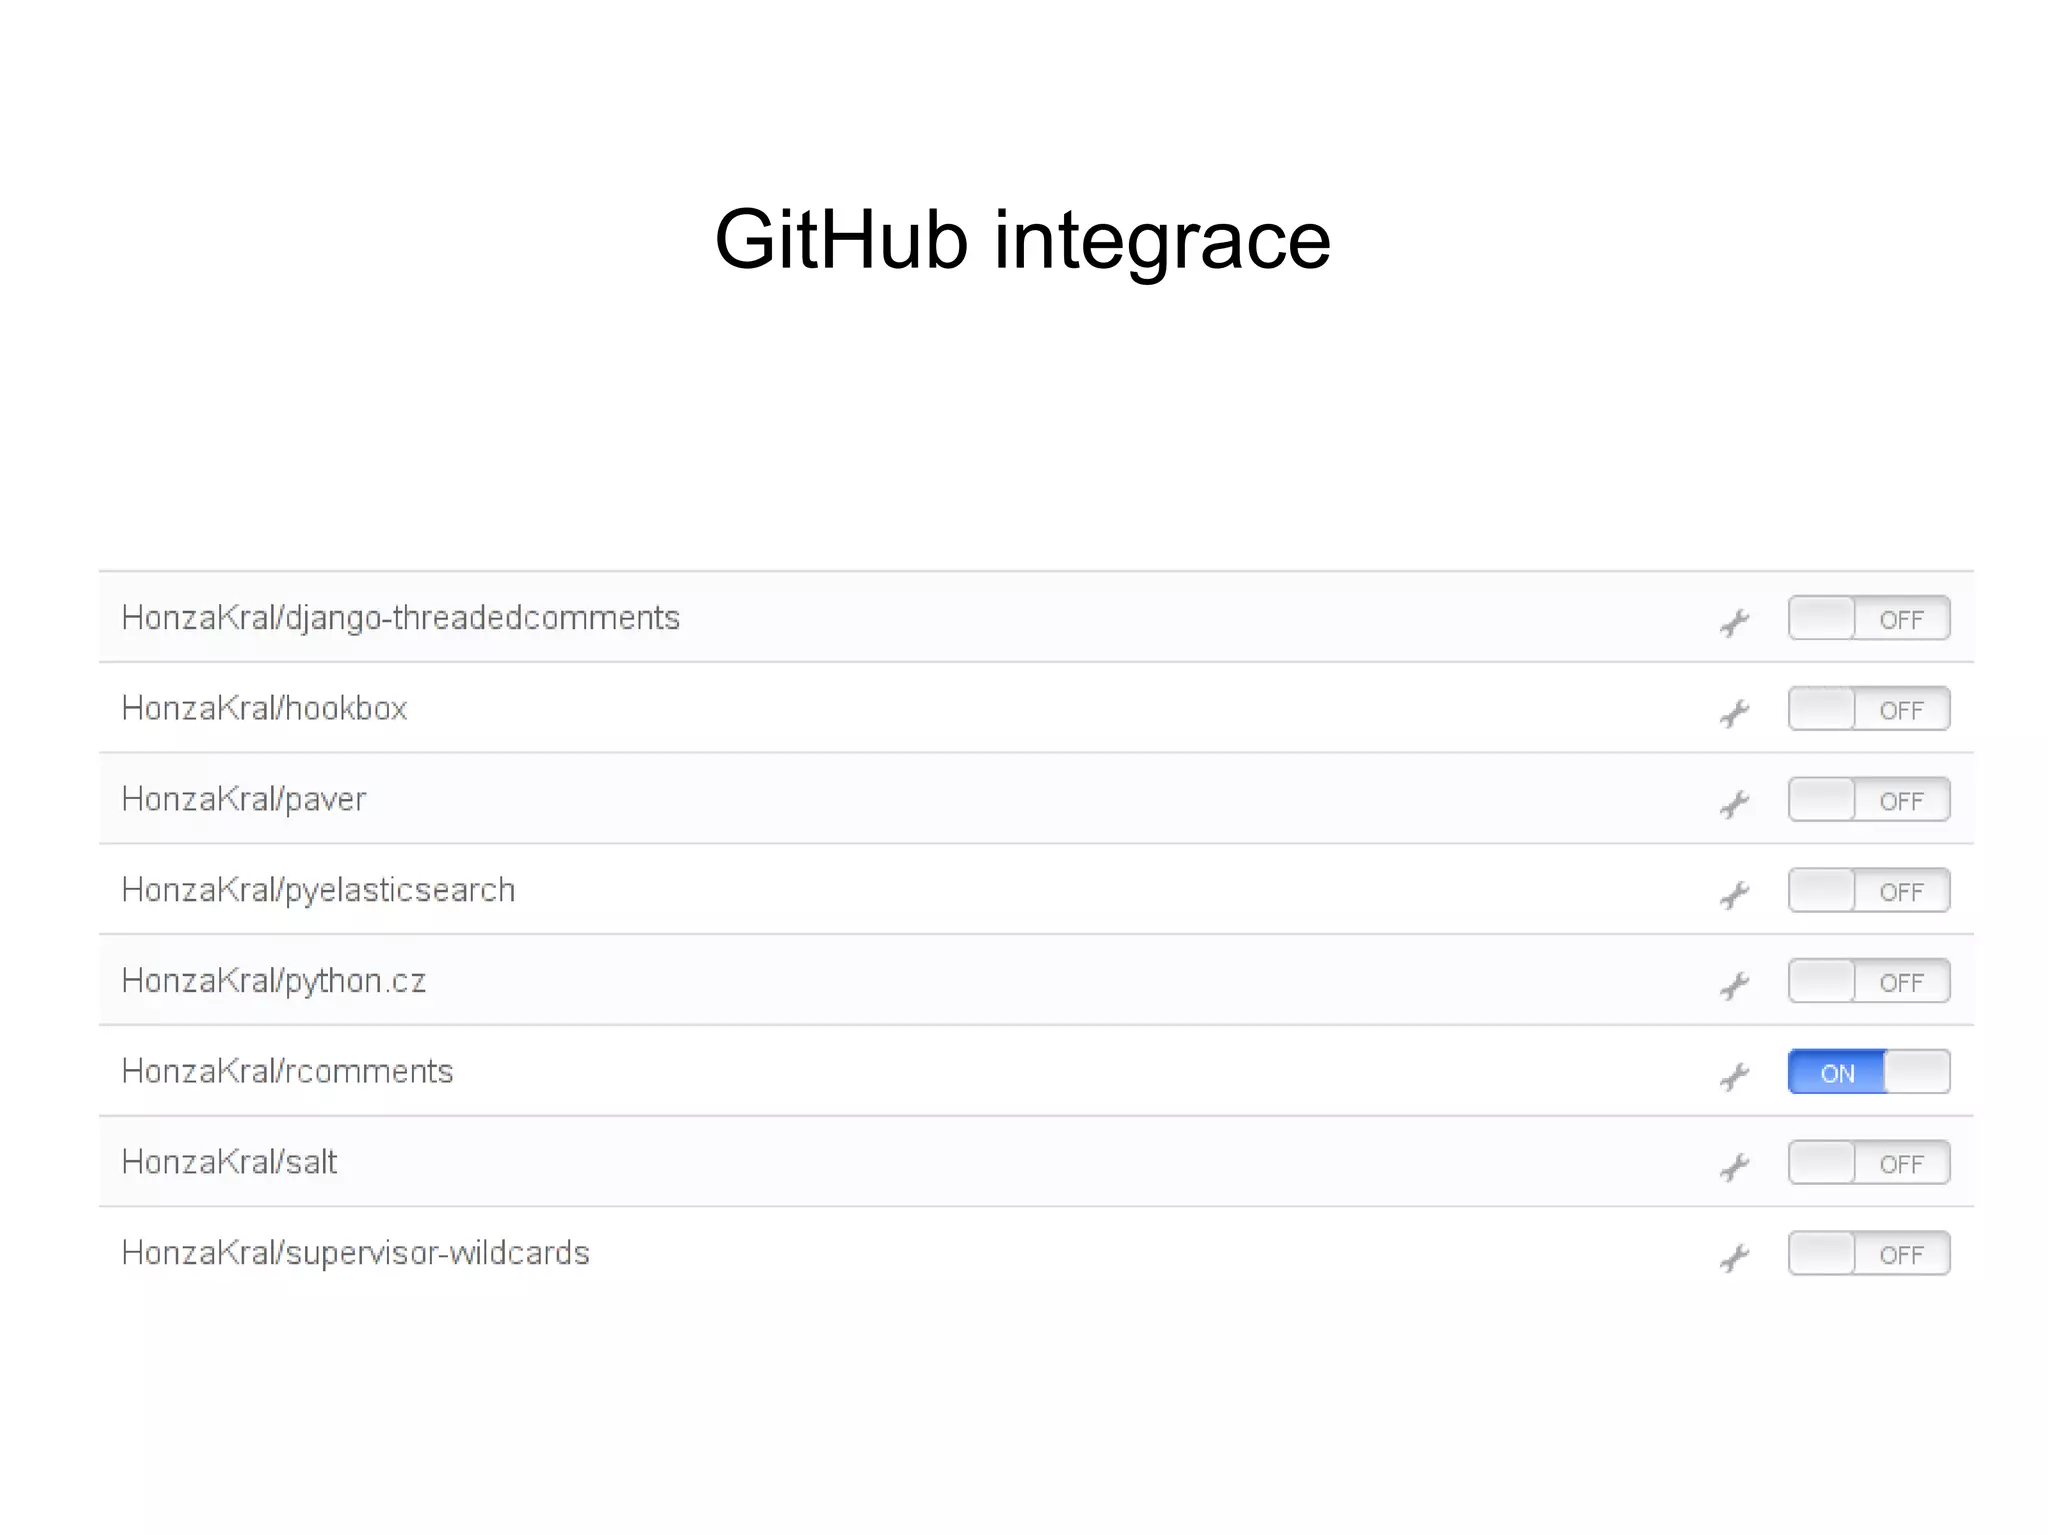Image resolution: width=2048 pixels, height=1535 pixels.
Task: Click wrench icon for django-threadedcomments repository
Action: (1734, 622)
